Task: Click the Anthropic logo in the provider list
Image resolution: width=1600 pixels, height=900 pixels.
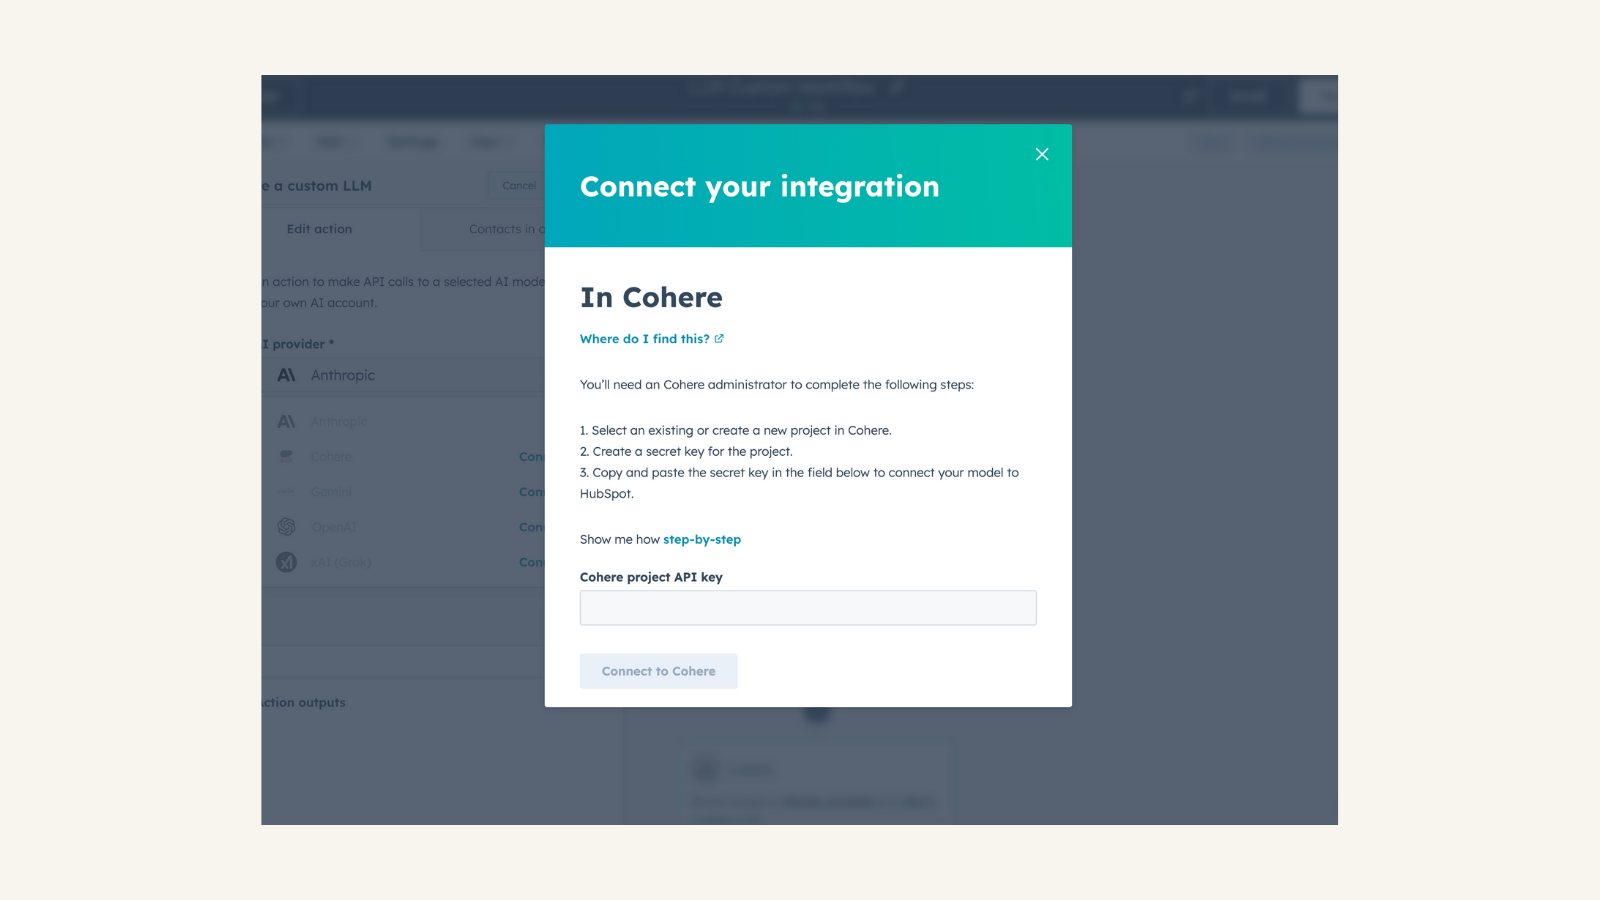Action: [x=285, y=421]
